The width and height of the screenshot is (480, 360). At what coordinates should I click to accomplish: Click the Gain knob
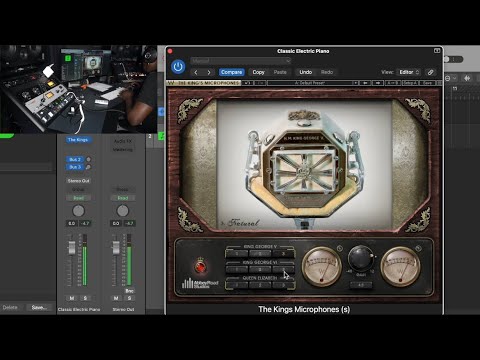click(361, 259)
